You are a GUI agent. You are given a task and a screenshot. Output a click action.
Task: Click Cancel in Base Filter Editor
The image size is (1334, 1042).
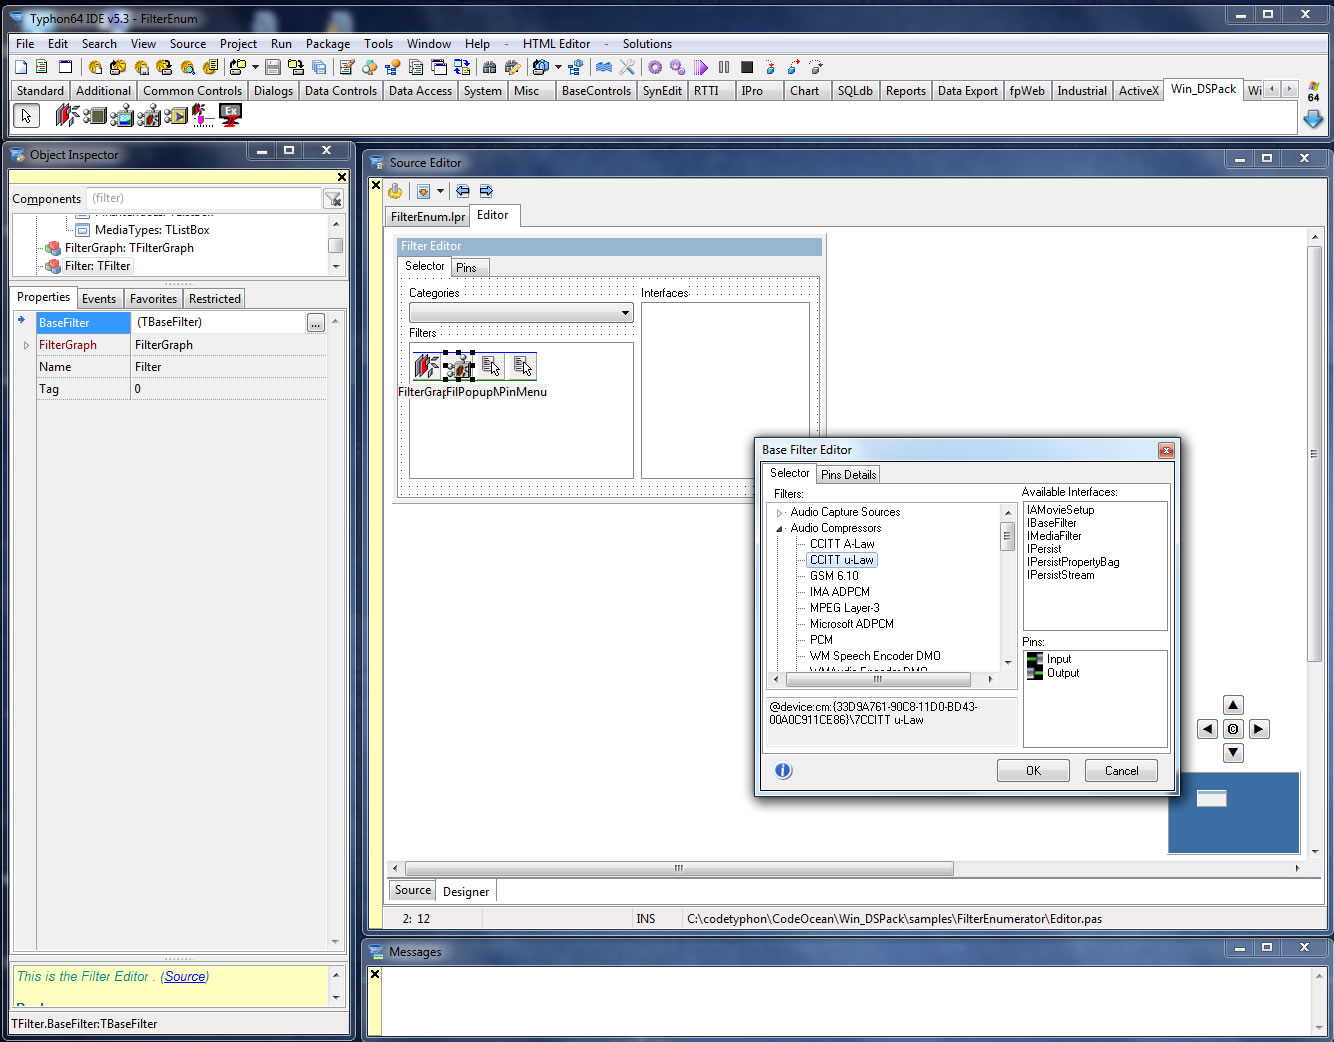1121,771
